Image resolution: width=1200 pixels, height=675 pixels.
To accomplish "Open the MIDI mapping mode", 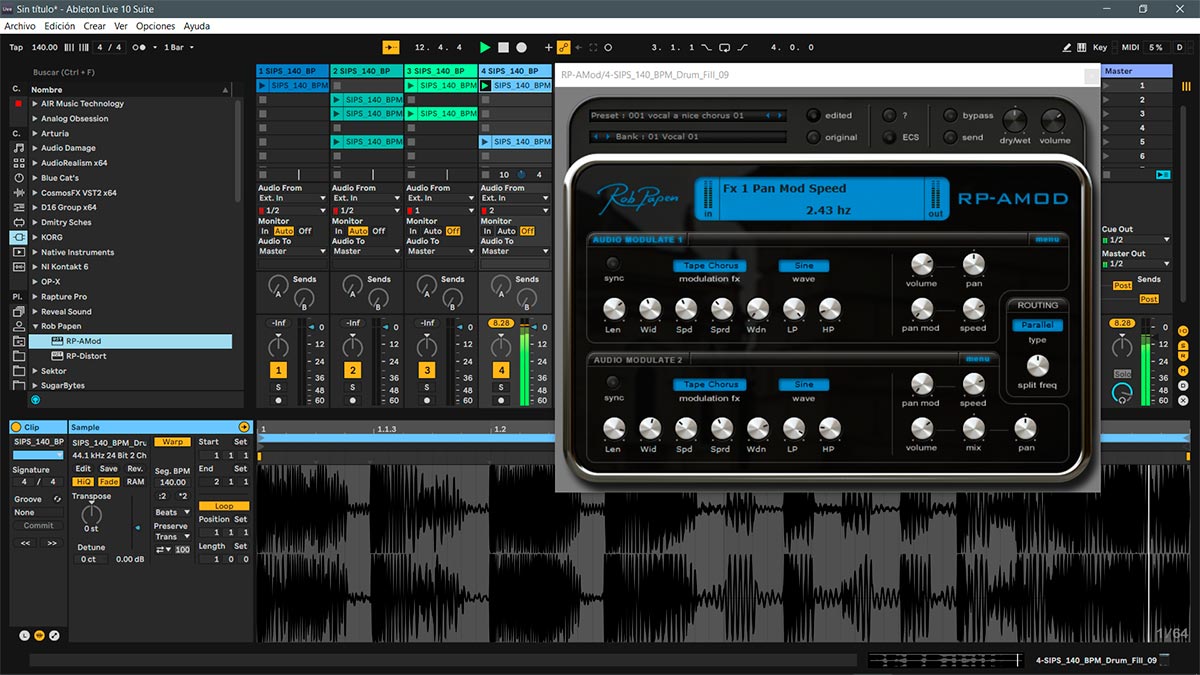I will click(x=1130, y=47).
